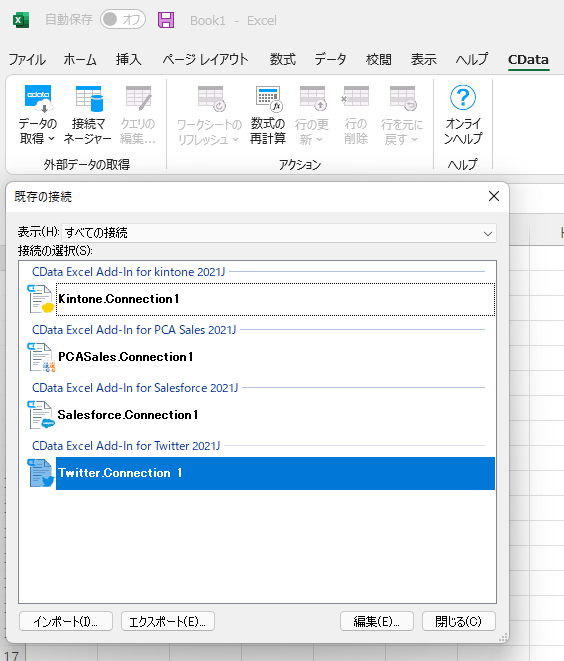This screenshot has height=661, width=564.
Task: Click the dialog resize grip corner
Action: (503, 637)
